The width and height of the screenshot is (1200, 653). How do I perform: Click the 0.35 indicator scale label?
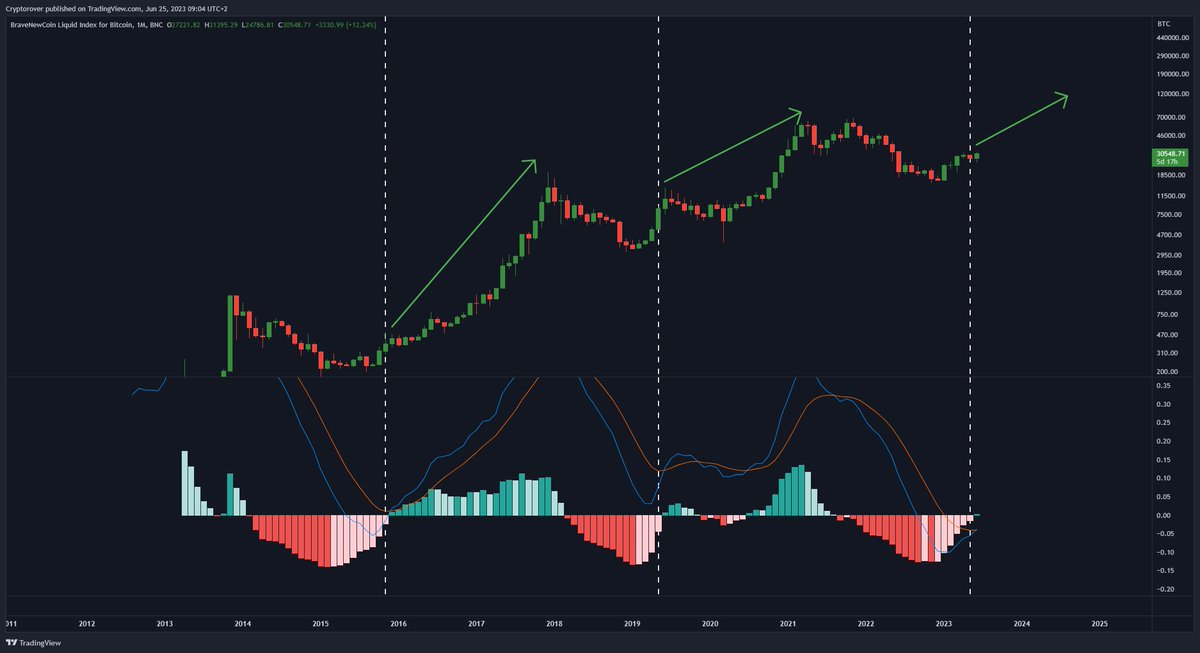[x=1162, y=385]
